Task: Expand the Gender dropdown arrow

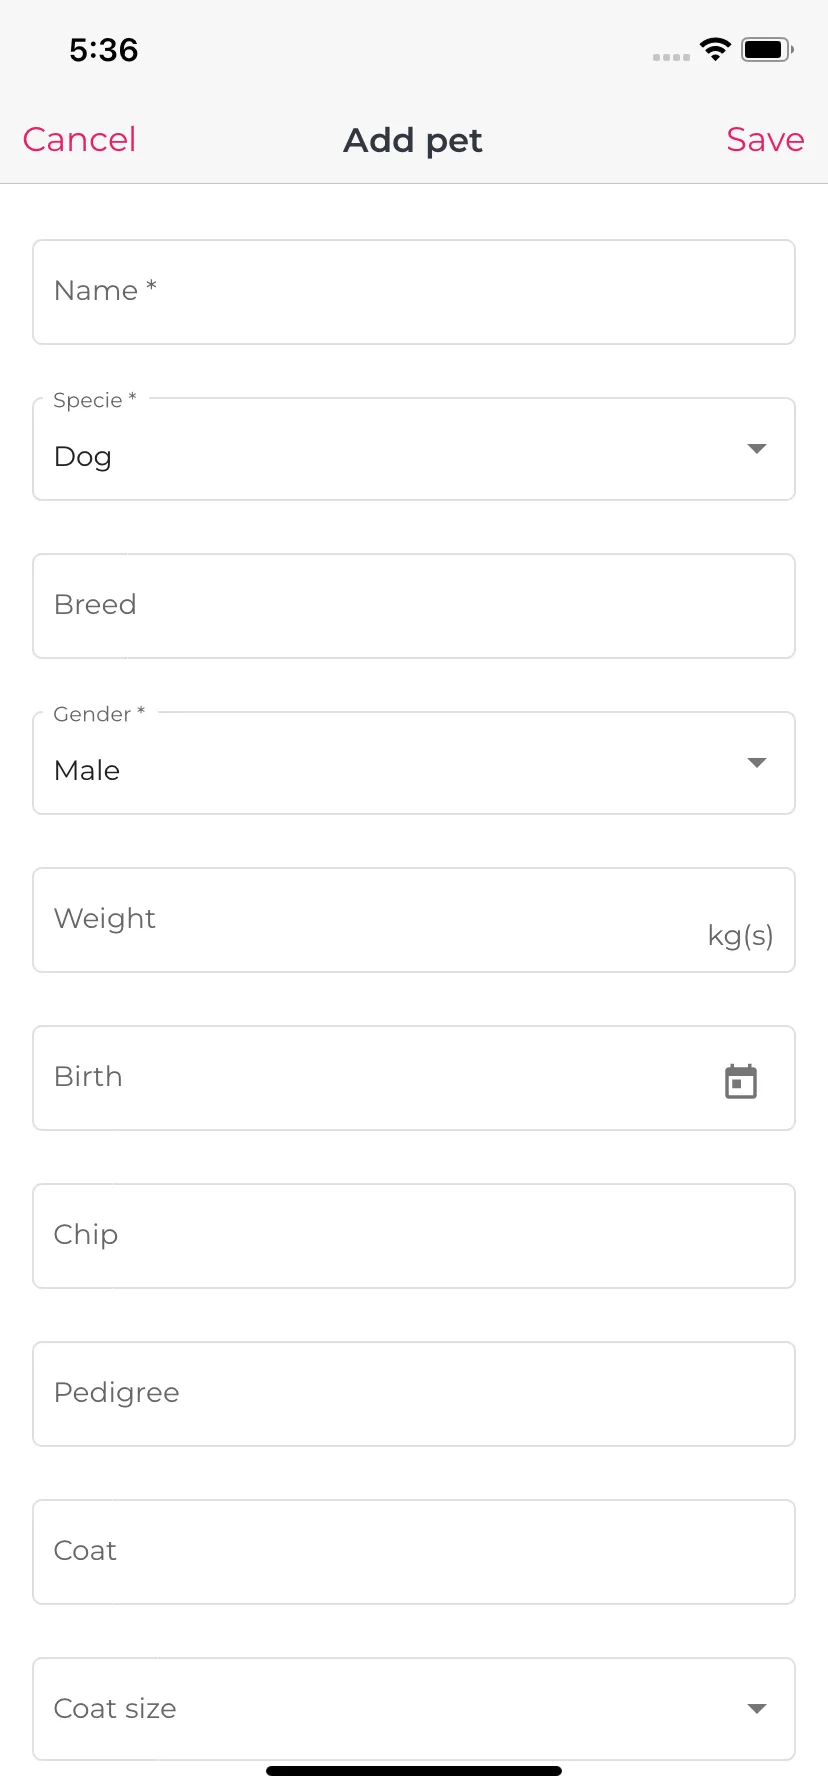Action: [x=757, y=762]
